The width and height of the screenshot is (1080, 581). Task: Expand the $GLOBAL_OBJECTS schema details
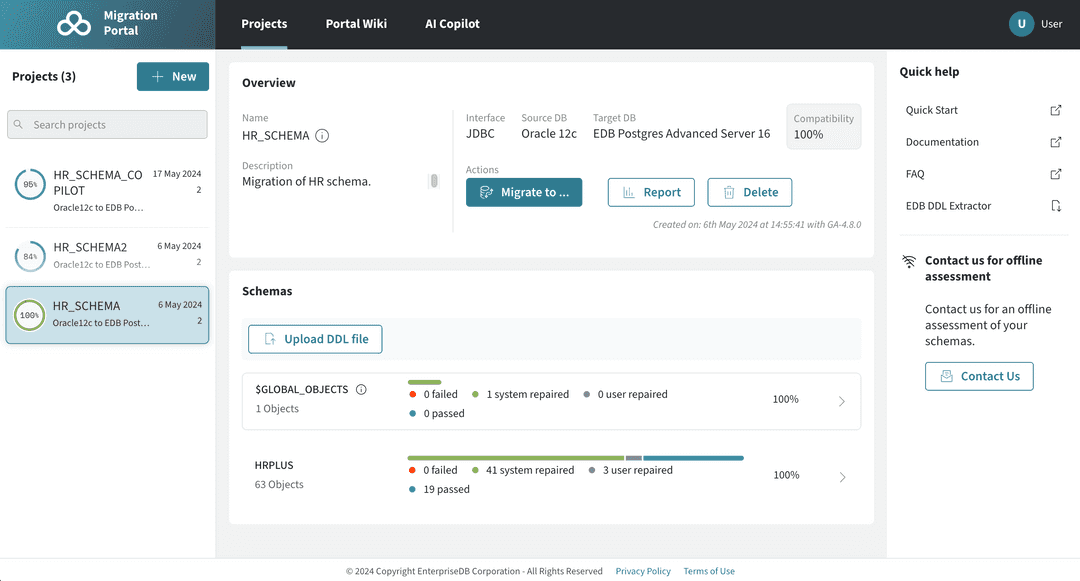pyautogui.click(x=843, y=401)
